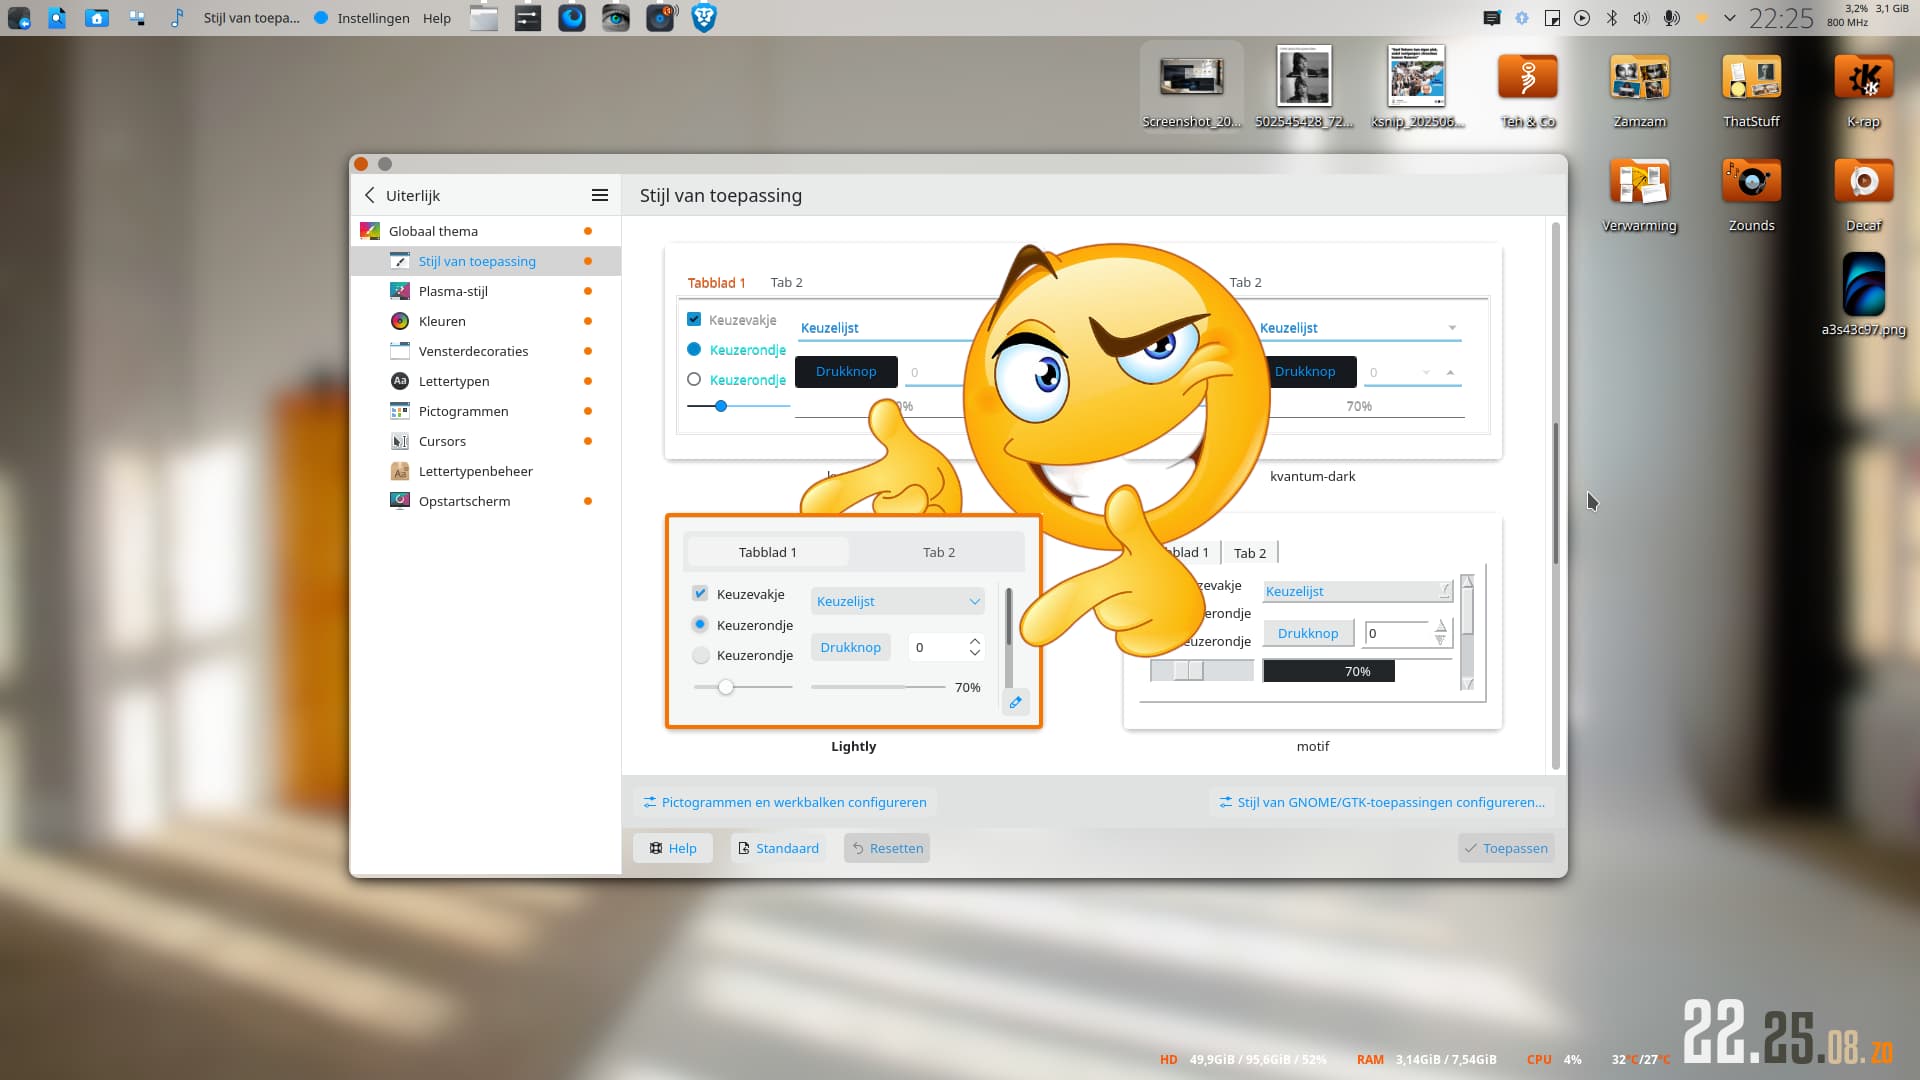Open Plasma-stijl settings via its icon
Screen dimensions: 1920x1080
tap(400, 291)
